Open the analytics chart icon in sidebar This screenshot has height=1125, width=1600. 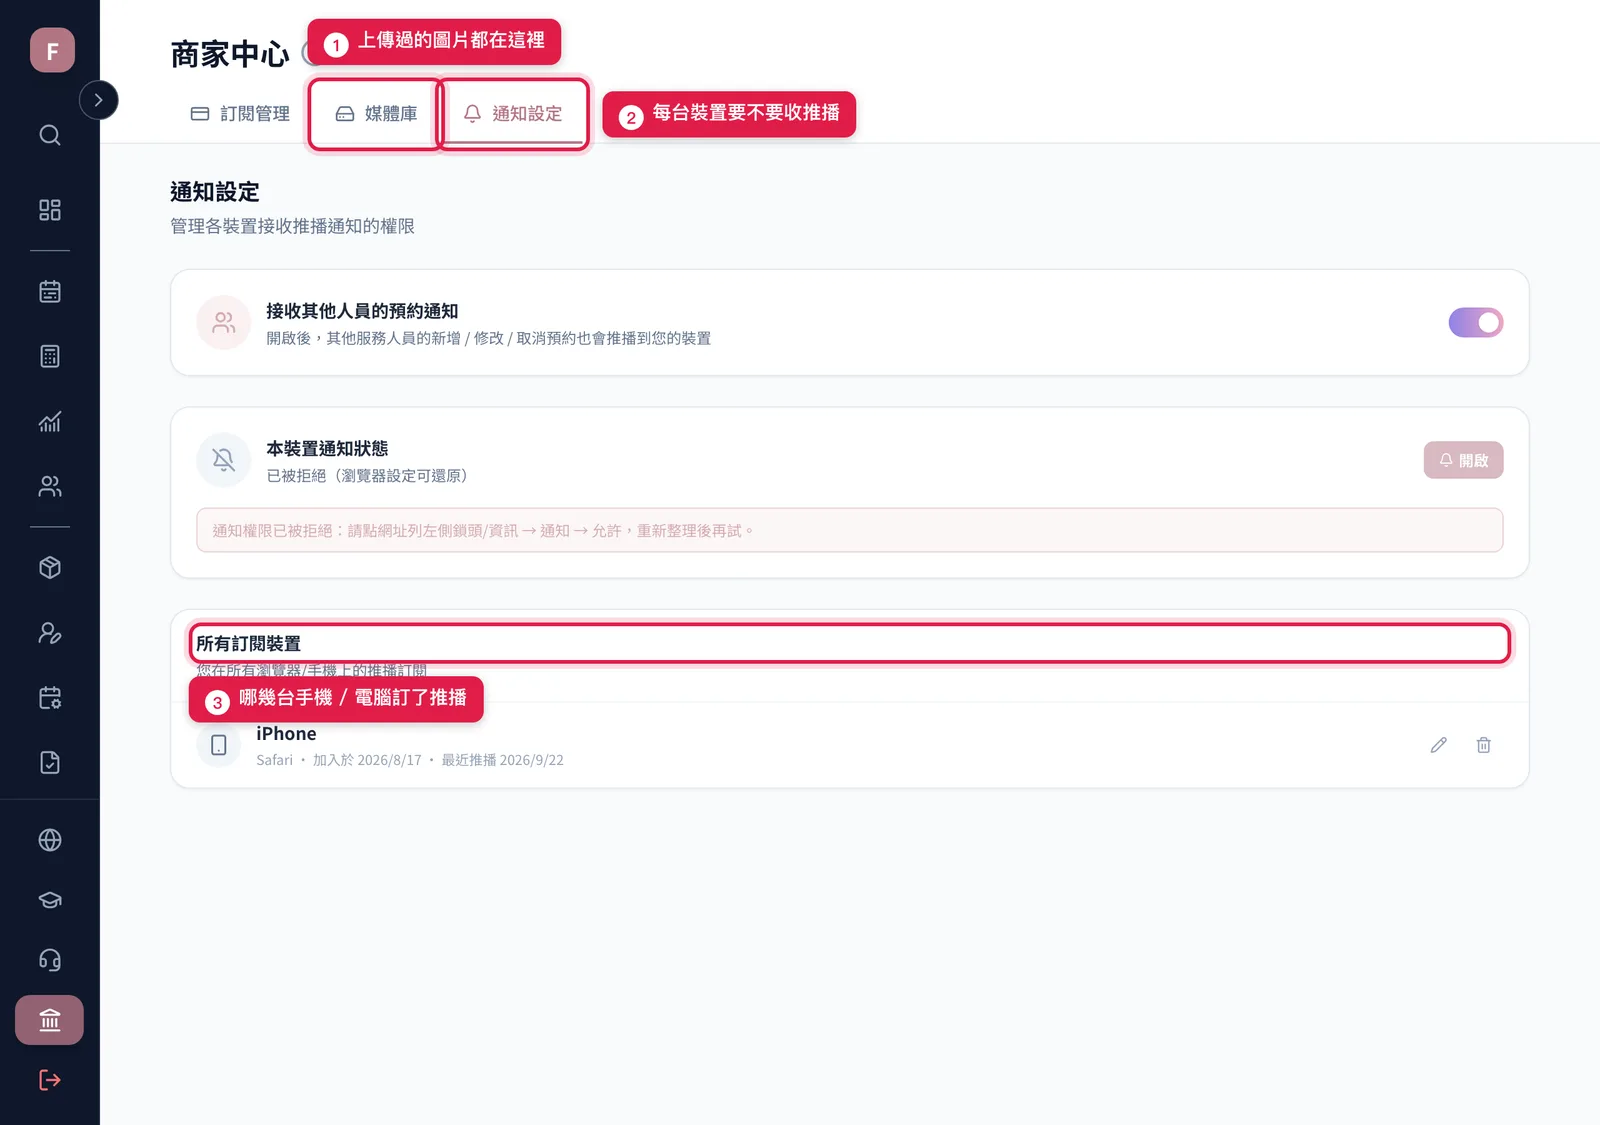pos(50,421)
